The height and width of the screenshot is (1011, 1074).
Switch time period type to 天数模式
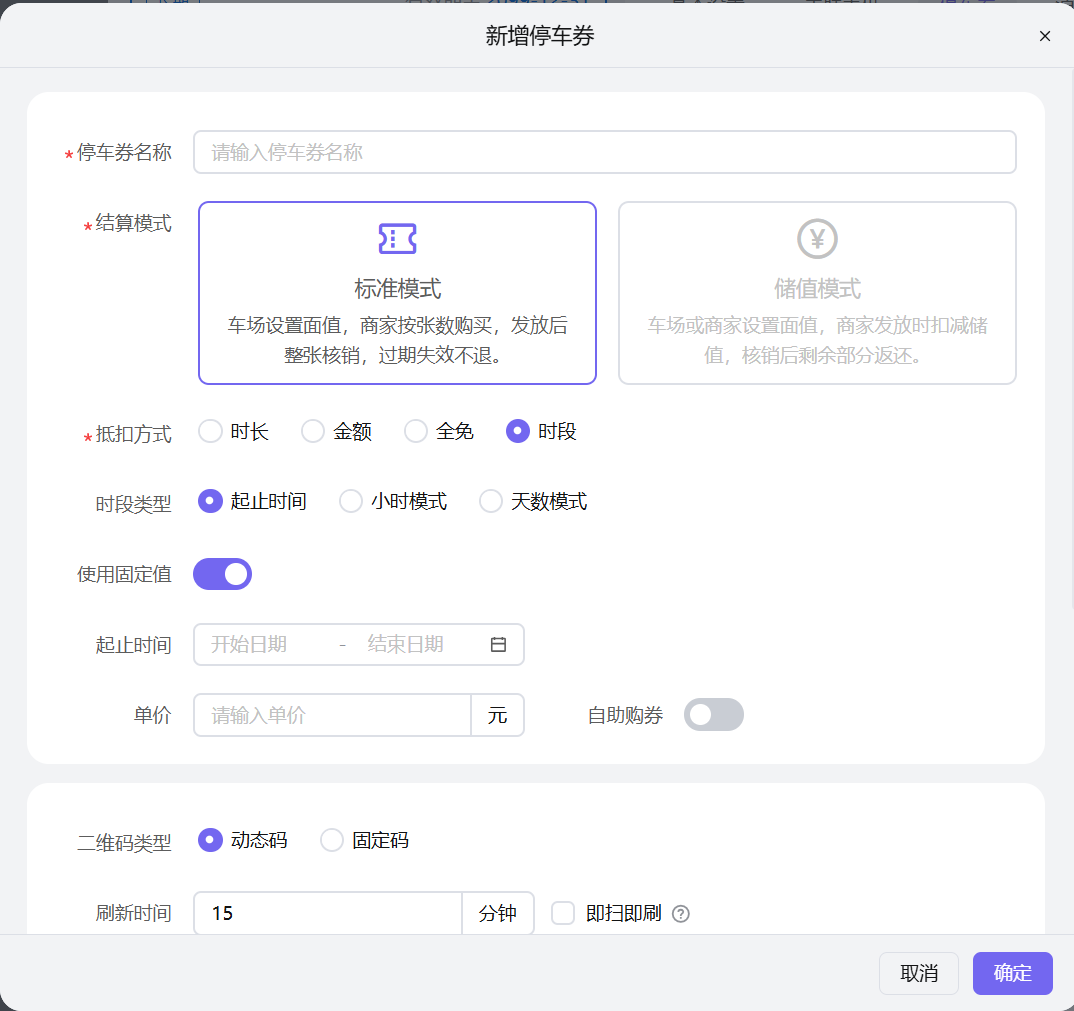490,501
